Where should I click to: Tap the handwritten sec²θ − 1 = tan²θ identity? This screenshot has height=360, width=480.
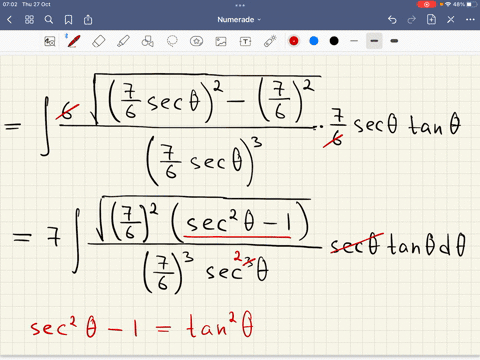142,326
